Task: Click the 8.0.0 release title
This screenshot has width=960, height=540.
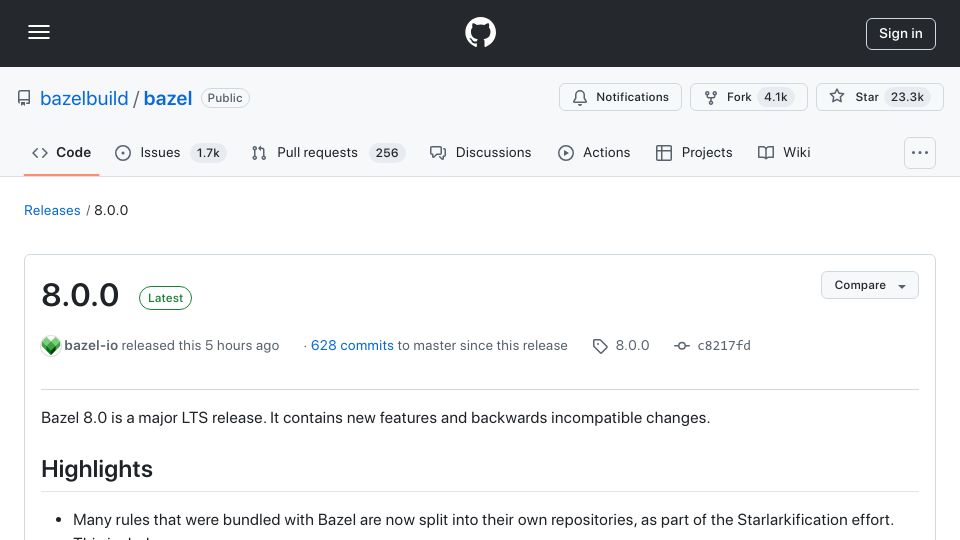Action: pyautogui.click(x=80, y=296)
